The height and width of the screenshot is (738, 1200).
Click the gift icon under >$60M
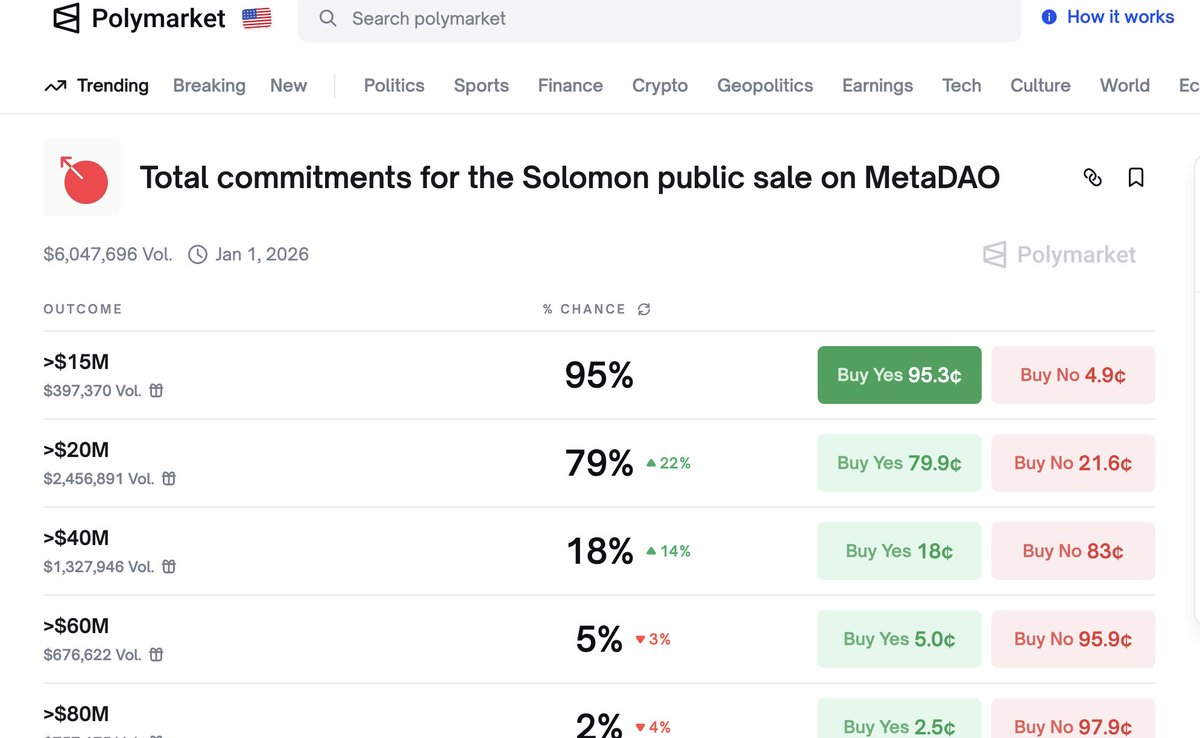click(156, 655)
